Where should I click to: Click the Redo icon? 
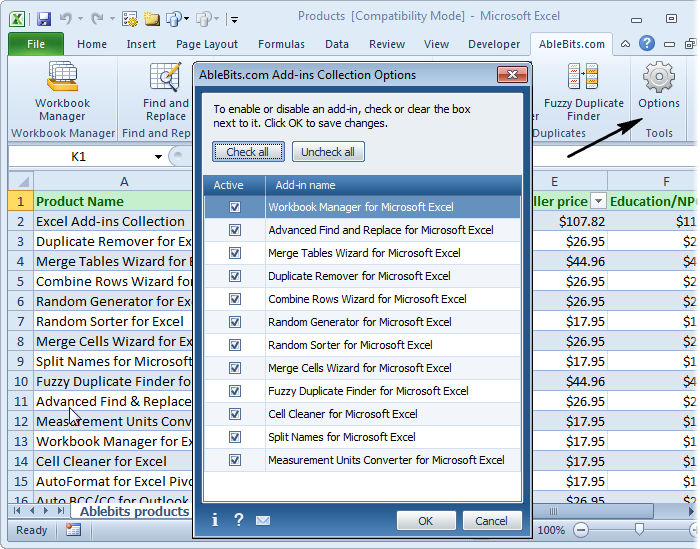click(x=97, y=18)
